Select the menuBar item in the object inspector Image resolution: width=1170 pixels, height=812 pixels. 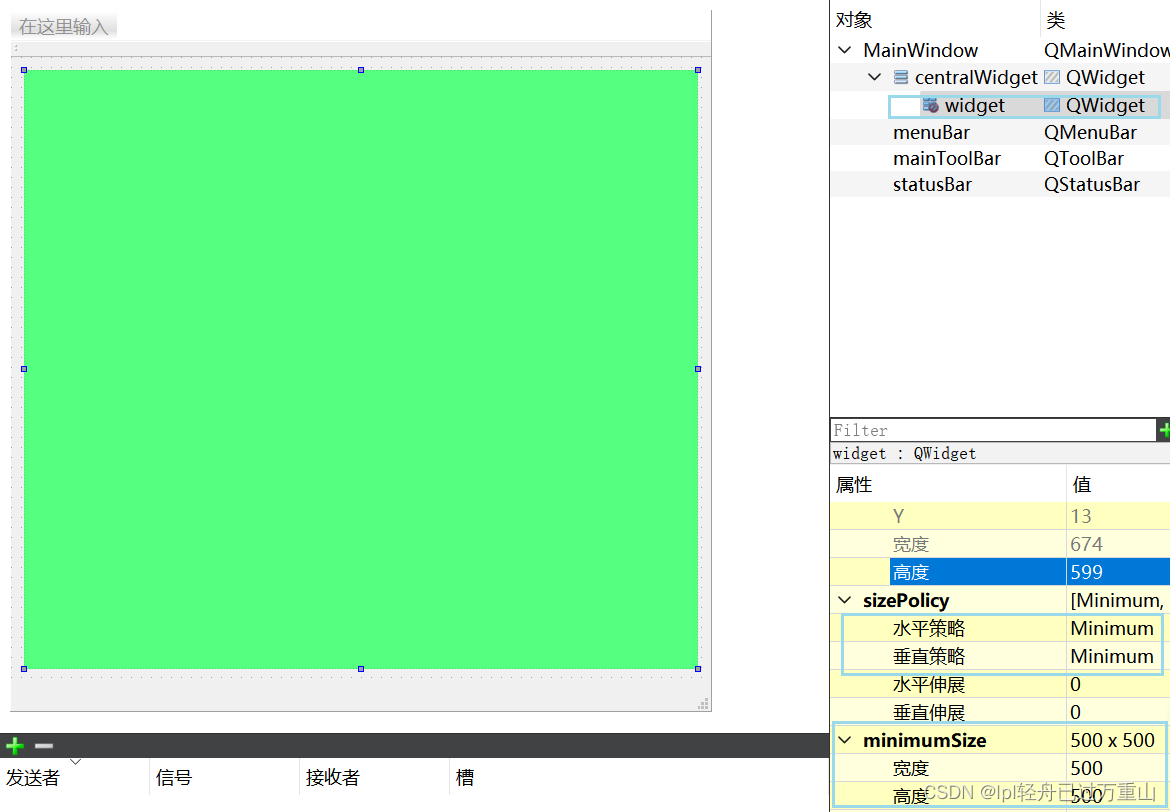931,132
